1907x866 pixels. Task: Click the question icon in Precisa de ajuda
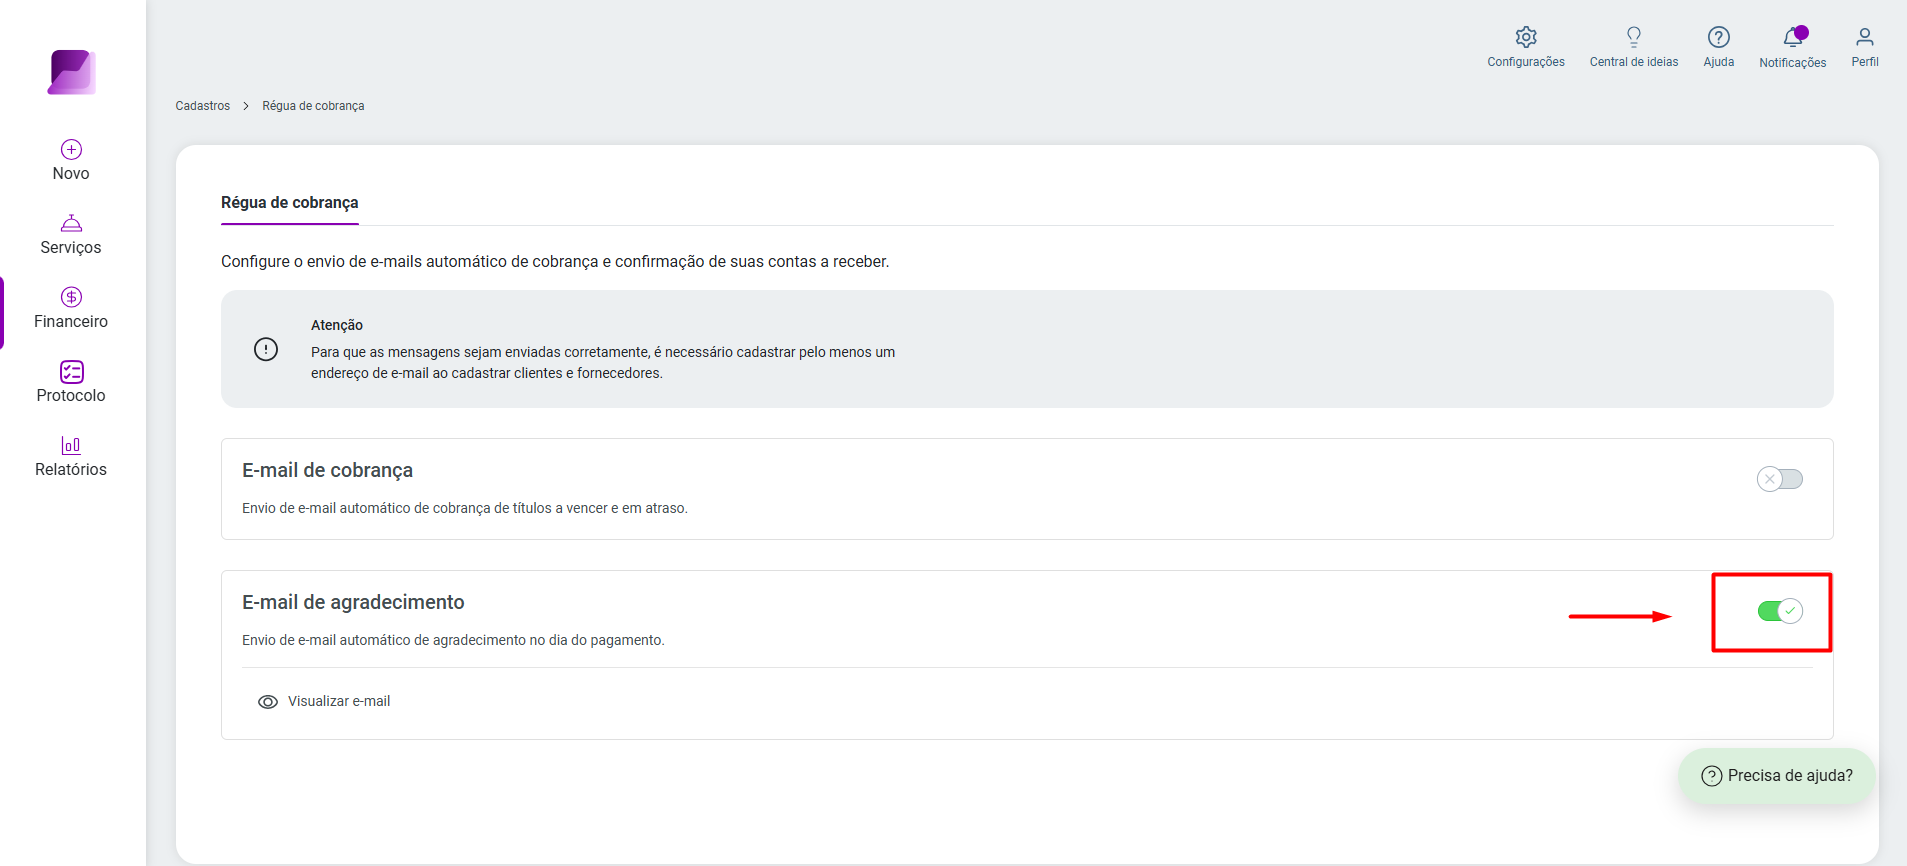click(1712, 776)
